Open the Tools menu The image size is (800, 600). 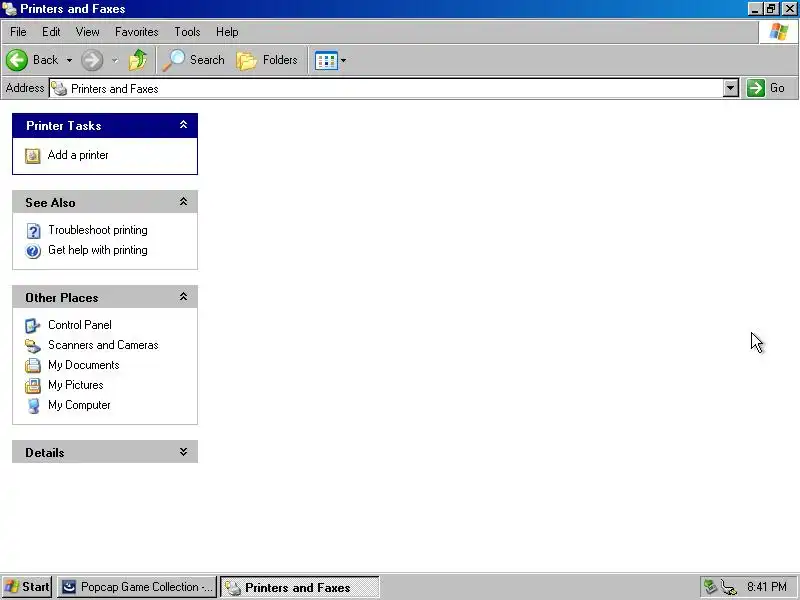coord(187,32)
